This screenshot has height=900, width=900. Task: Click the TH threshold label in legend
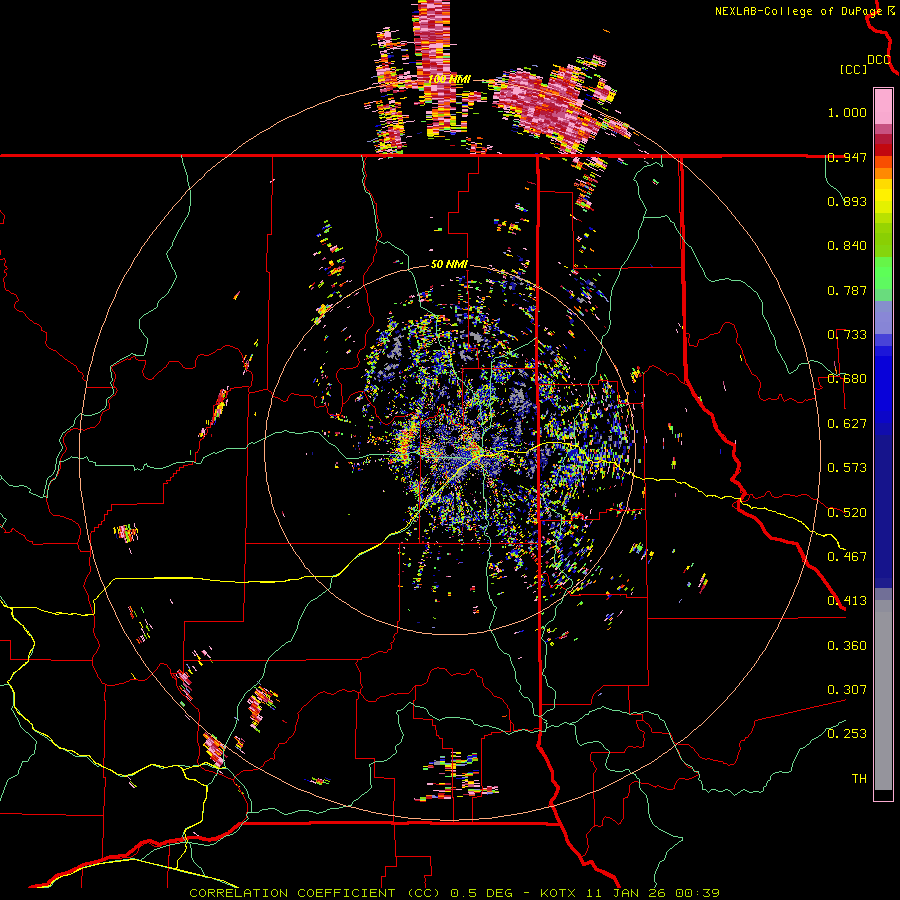click(859, 779)
